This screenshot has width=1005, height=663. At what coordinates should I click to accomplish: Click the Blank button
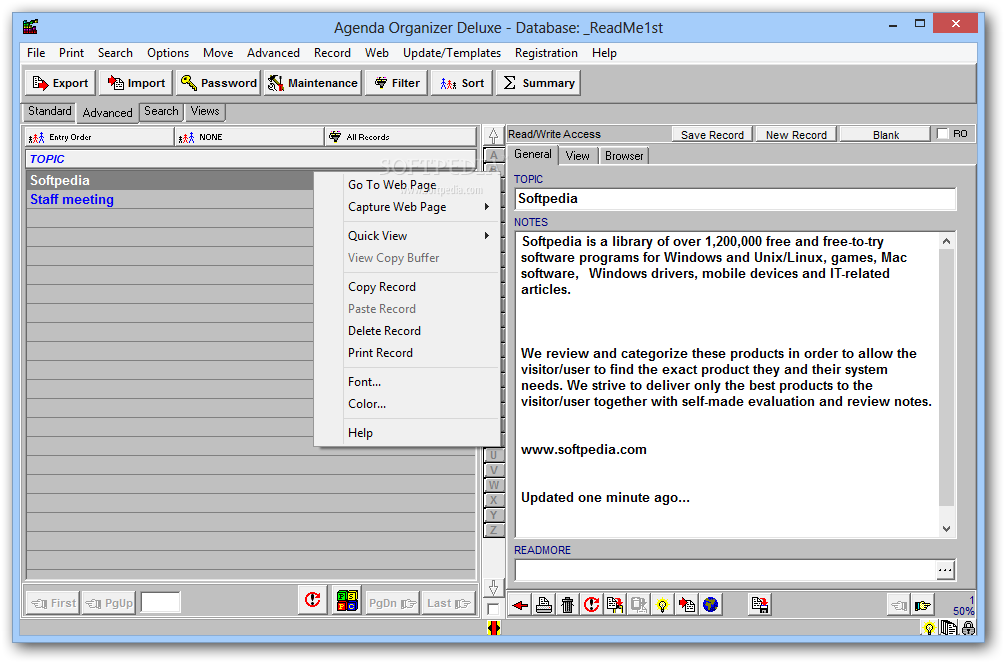(885, 135)
